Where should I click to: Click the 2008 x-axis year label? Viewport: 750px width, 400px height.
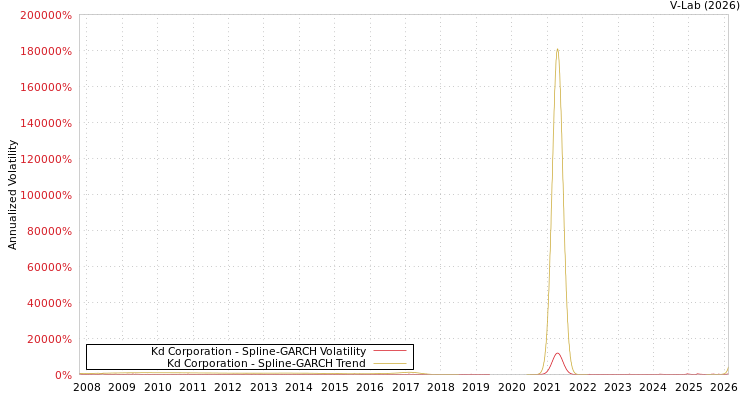click(87, 387)
